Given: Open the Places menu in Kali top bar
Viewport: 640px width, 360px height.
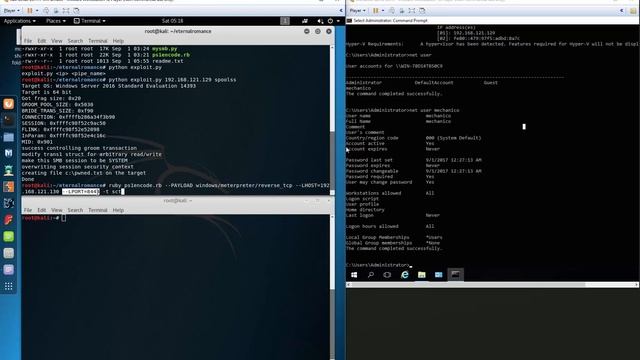Looking at the screenshot, I should [x=56, y=21].
